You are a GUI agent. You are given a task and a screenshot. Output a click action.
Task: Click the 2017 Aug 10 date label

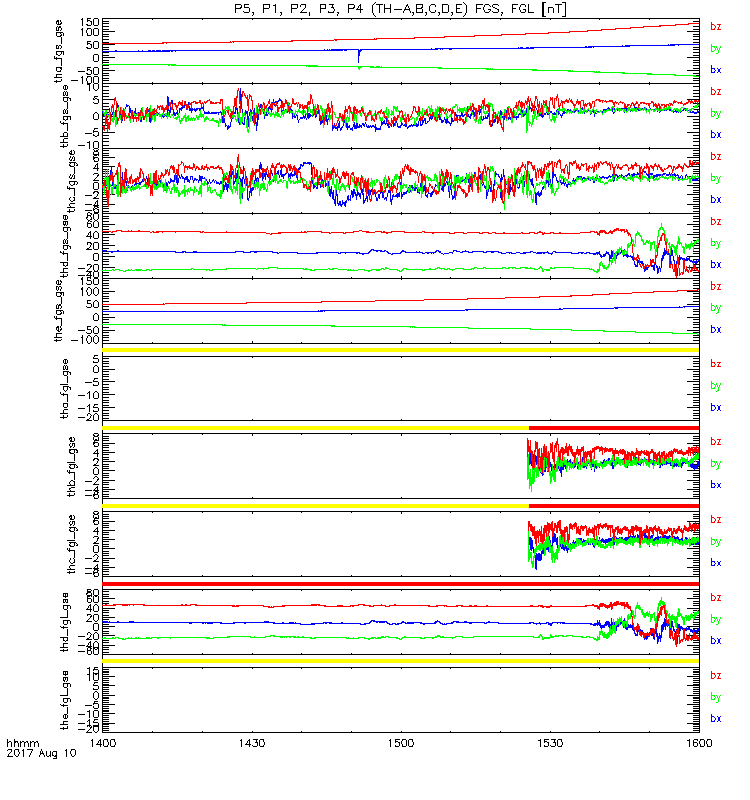coord(41,754)
